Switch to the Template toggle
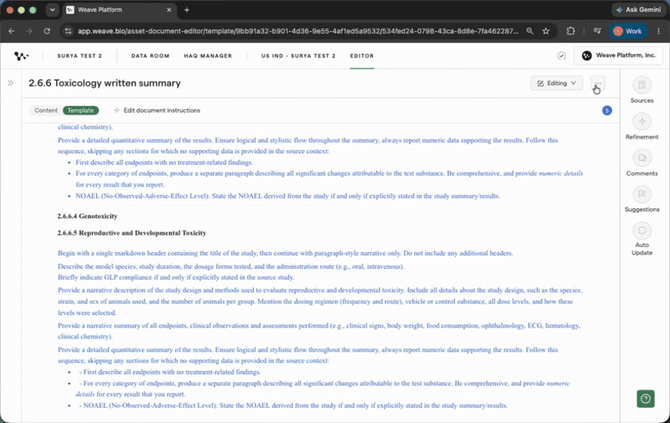The width and height of the screenshot is (670, 423). coord(81,110)
